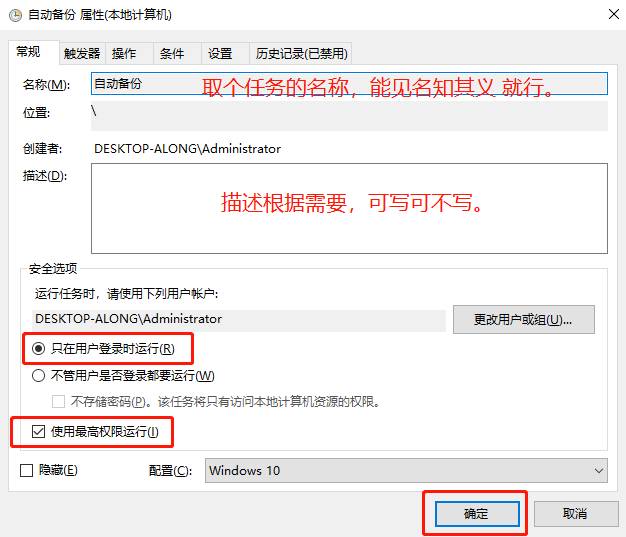Click inside the 描述 text area

point(349,208)
